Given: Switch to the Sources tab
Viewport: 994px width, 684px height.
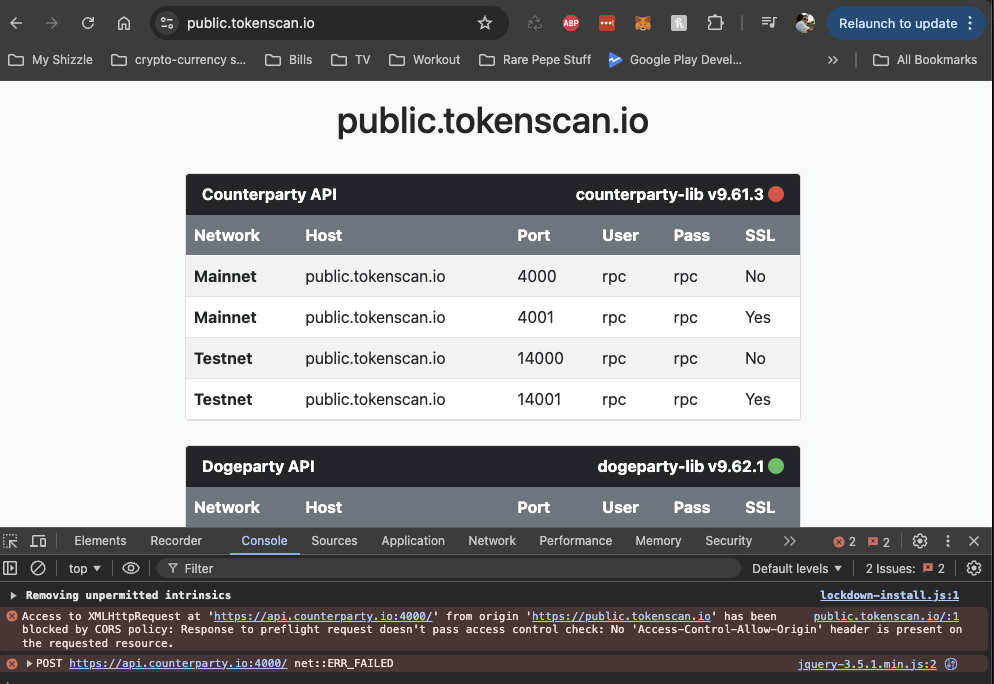Looking at the screenshot, I should [x=334, y=541].
